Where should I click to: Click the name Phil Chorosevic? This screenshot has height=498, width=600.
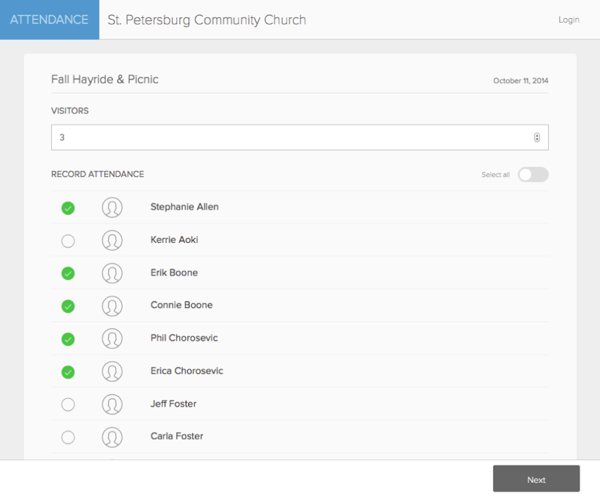[x=184, y=338]
